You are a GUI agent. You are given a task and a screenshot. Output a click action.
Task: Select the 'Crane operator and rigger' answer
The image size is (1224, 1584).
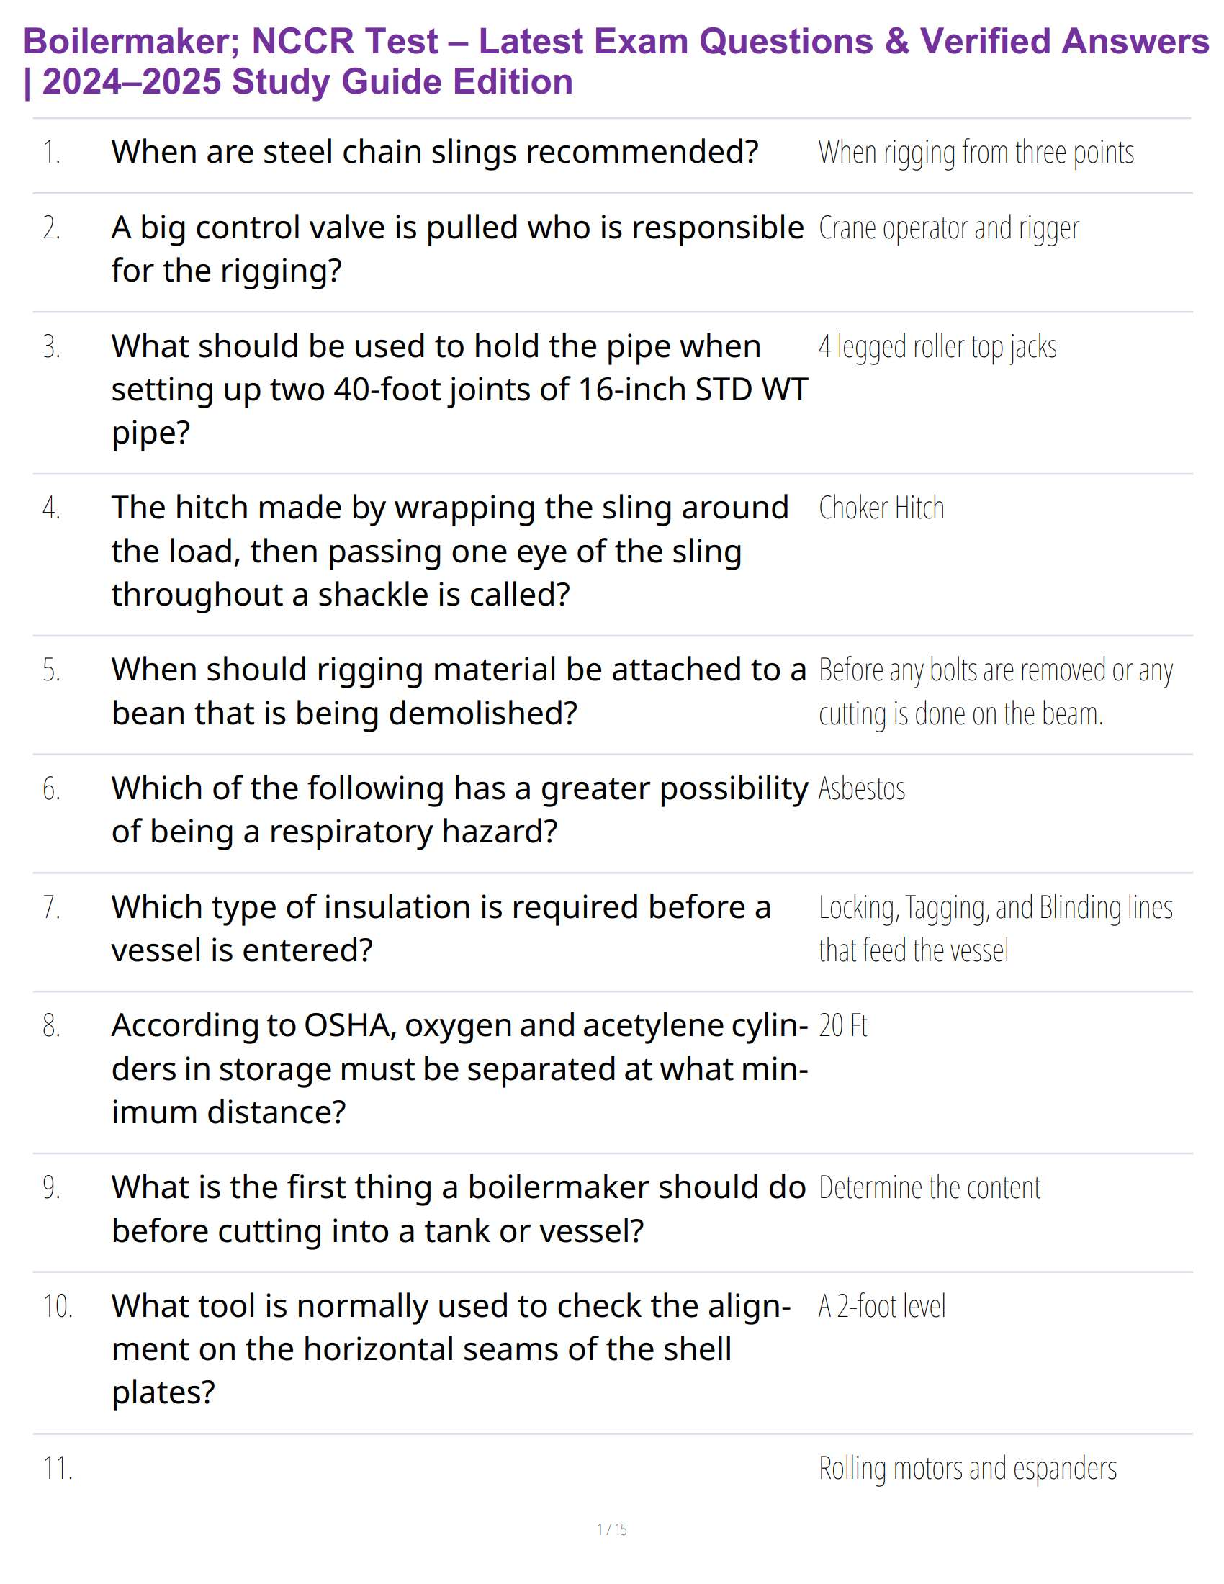pos(948,229)
